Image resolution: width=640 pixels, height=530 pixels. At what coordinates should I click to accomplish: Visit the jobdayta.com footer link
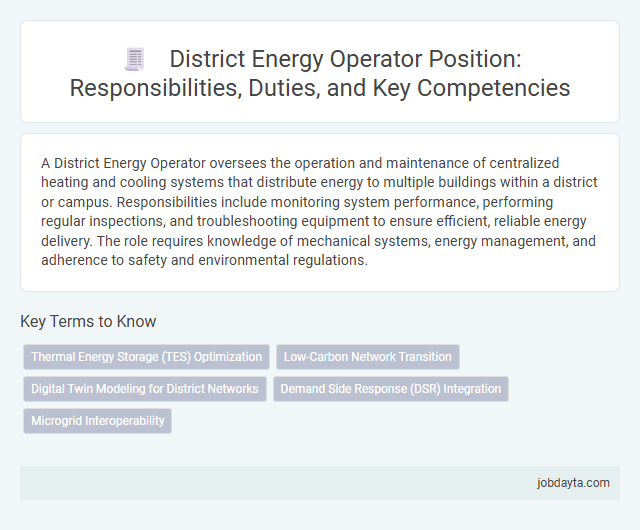(x=573, y=483)
